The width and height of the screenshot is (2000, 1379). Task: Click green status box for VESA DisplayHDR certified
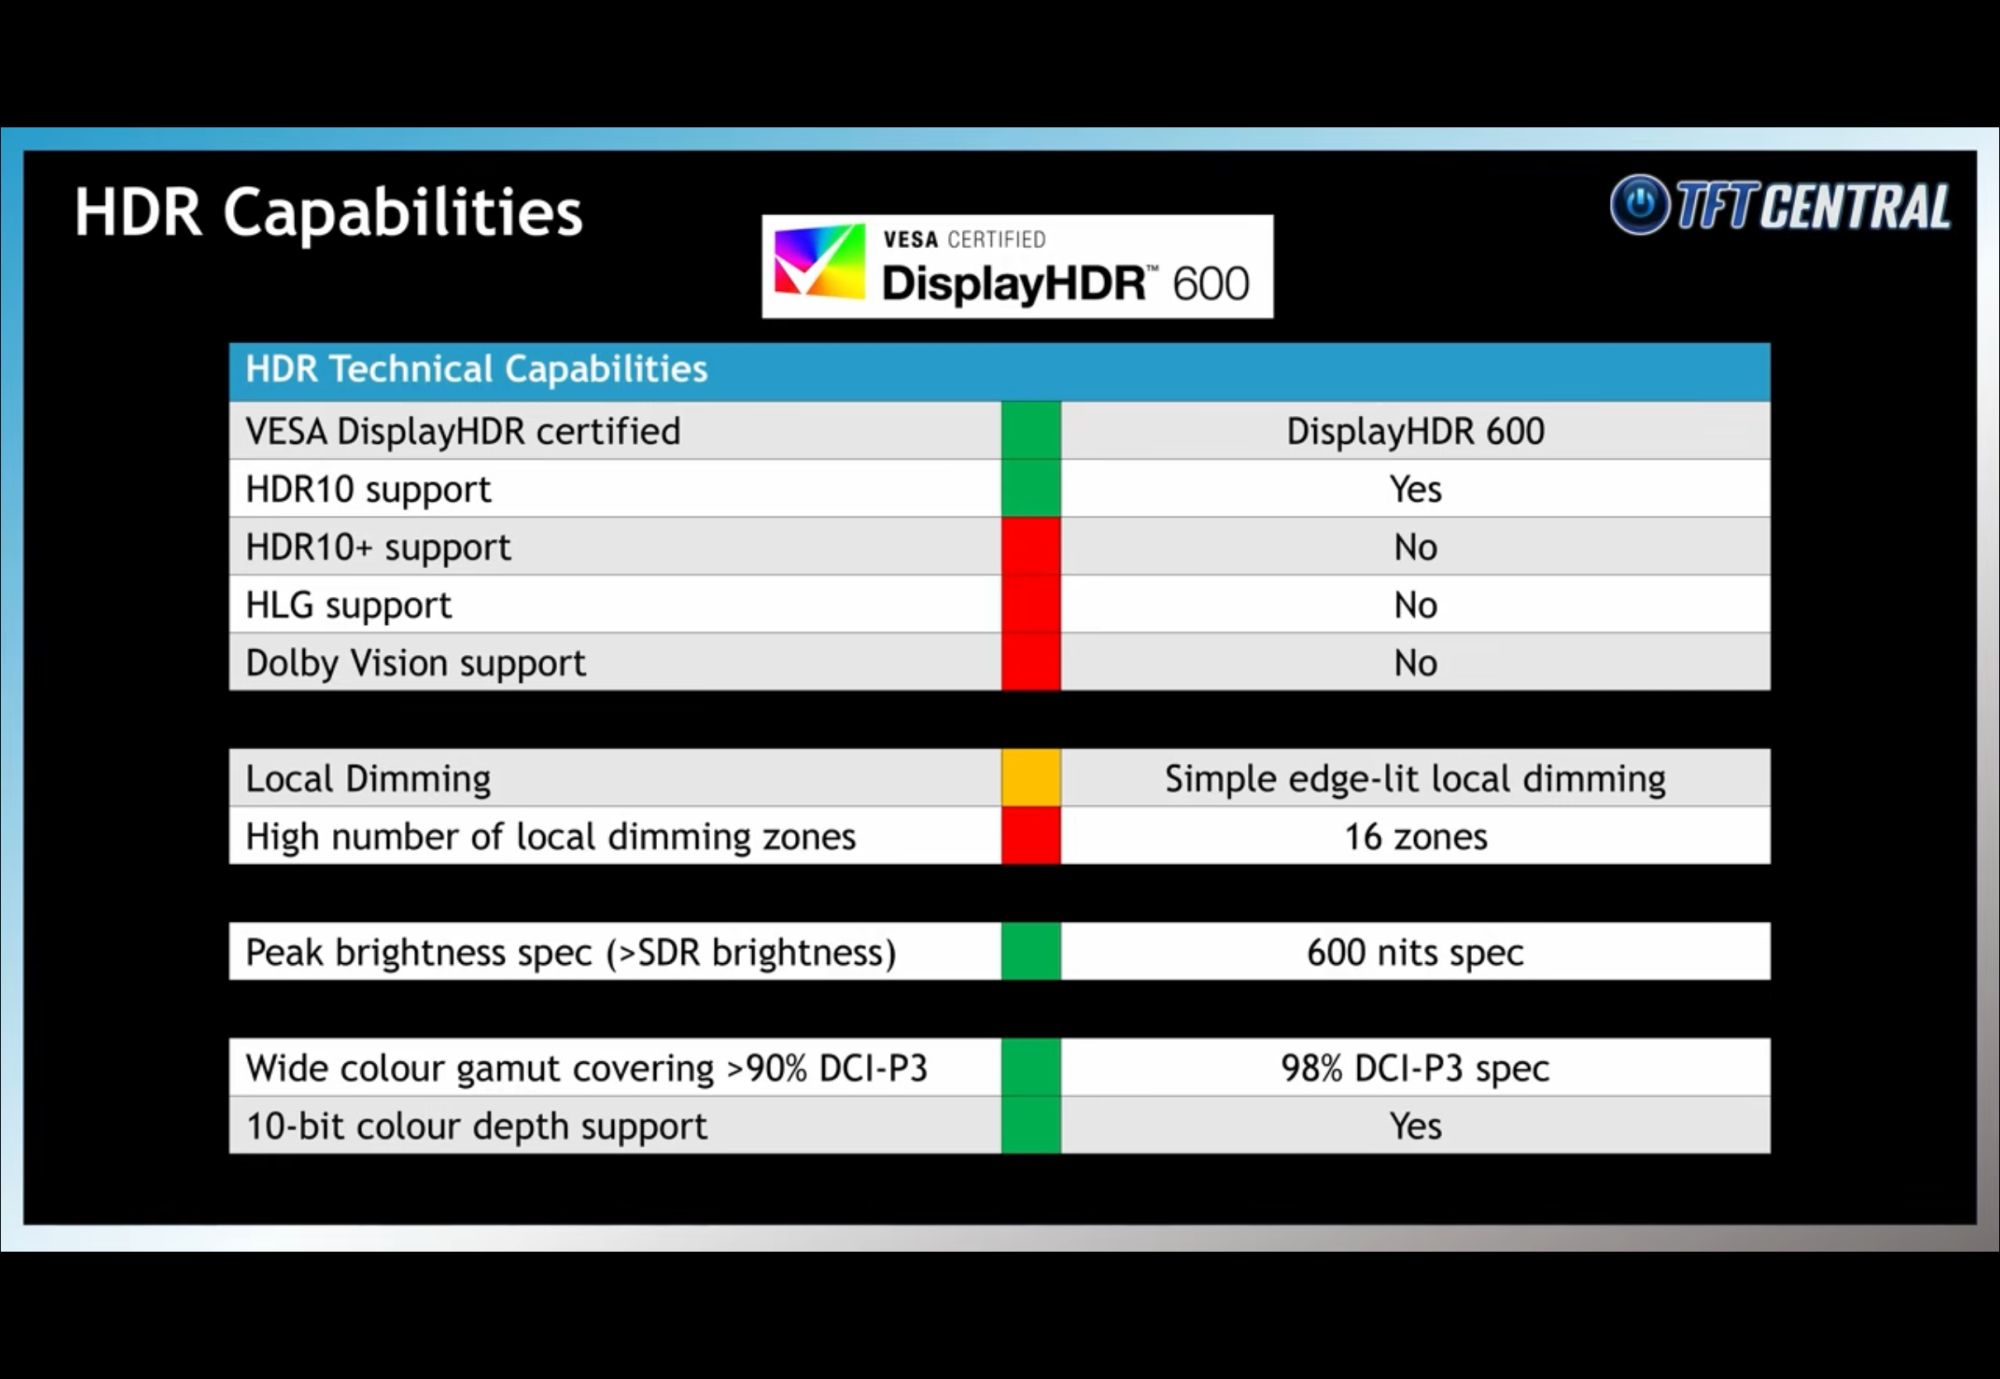click(1030, 431)
